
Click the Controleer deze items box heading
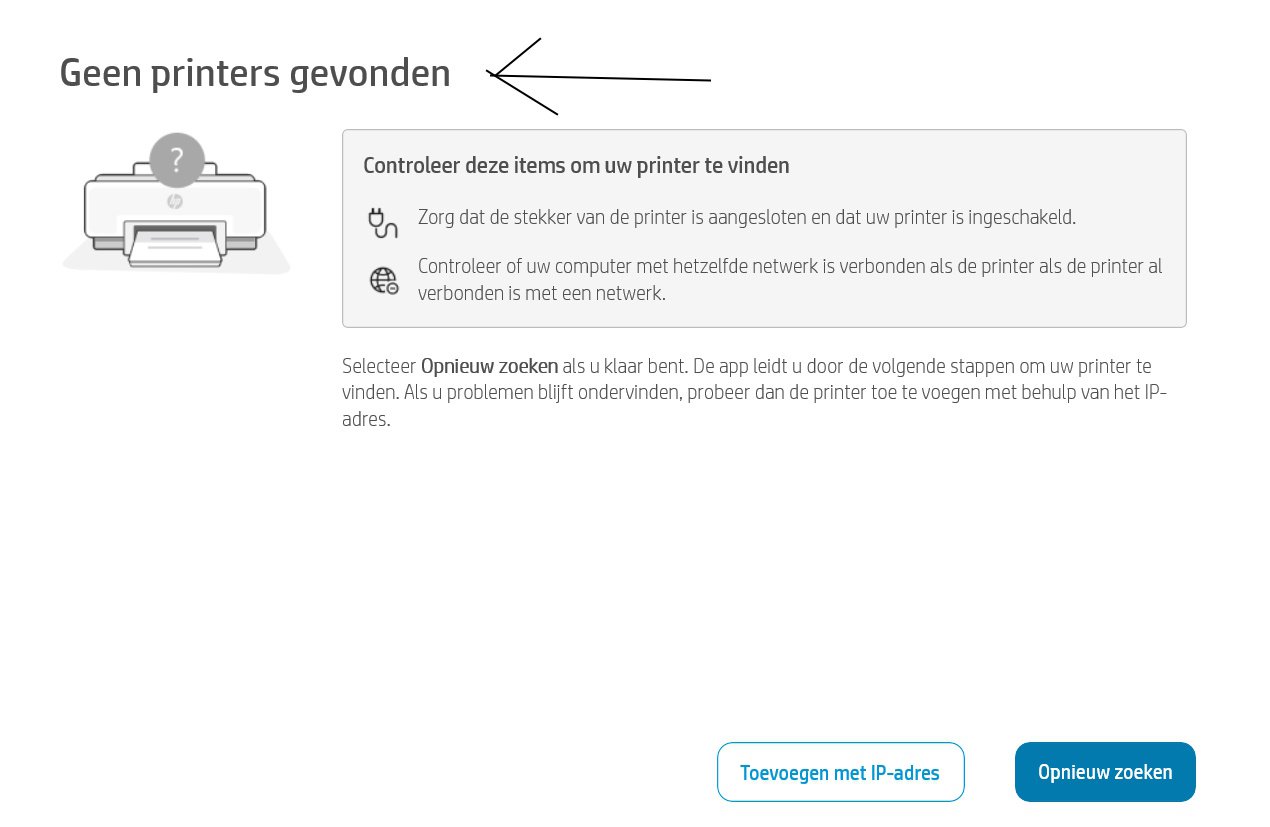576,166
